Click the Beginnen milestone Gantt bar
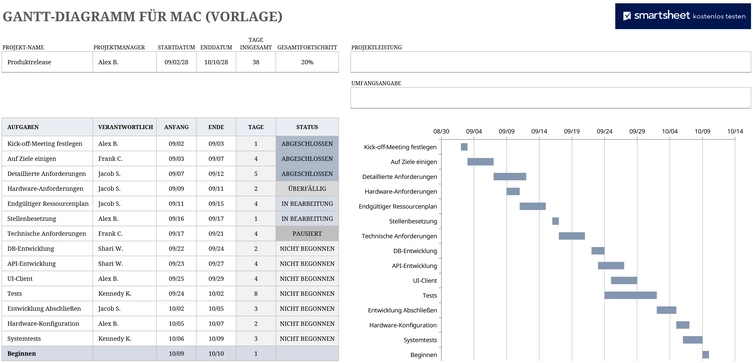 (x=705, y=355)
